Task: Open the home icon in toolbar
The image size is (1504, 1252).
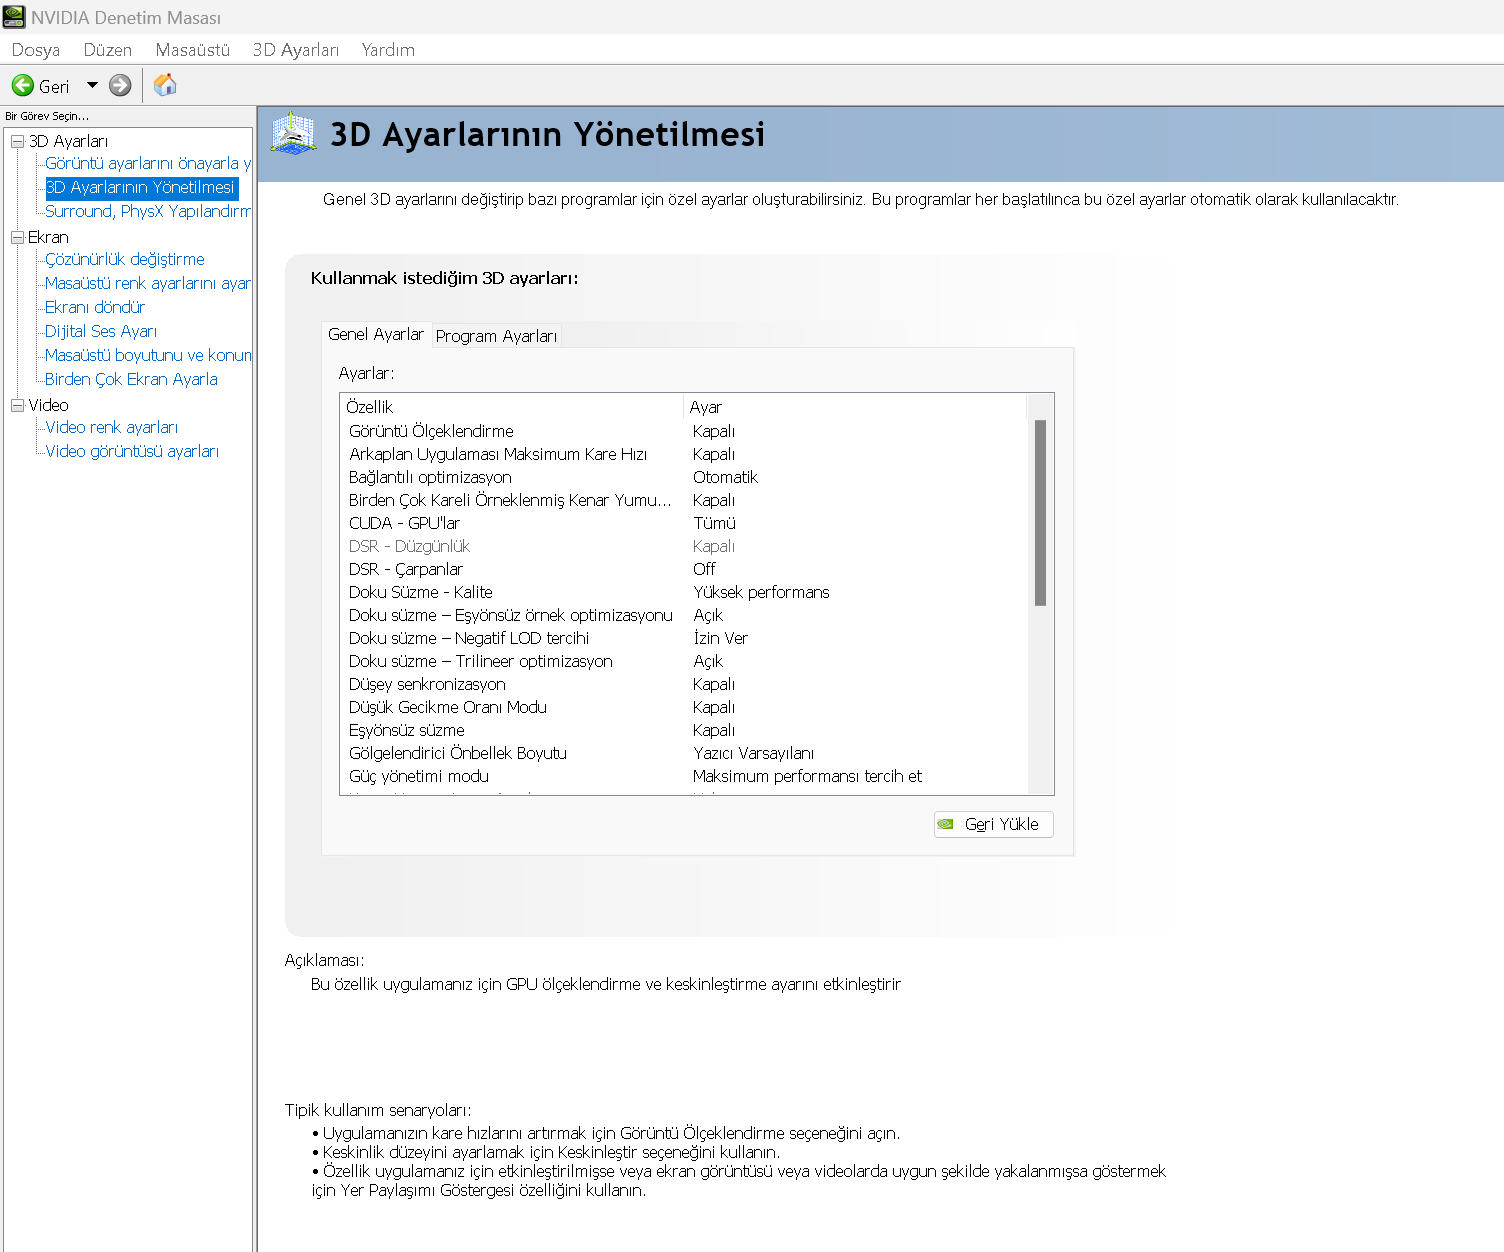Action: pyautogui.click(x=165, y=85)
